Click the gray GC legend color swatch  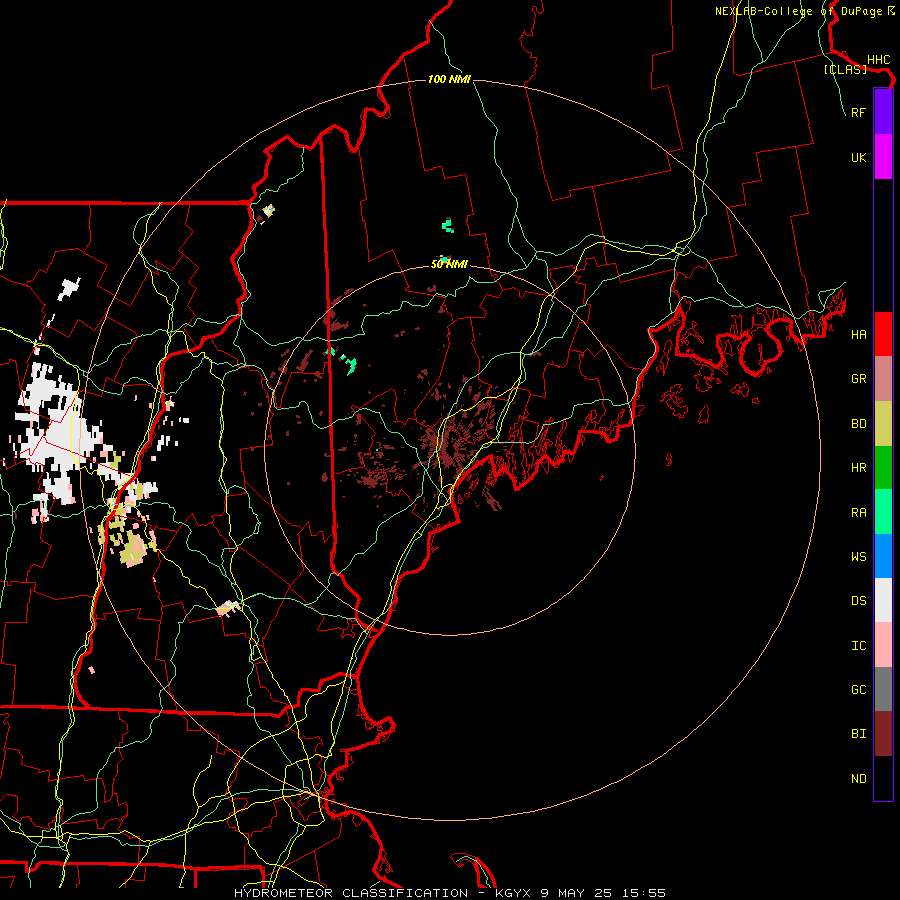coord(883,689)
